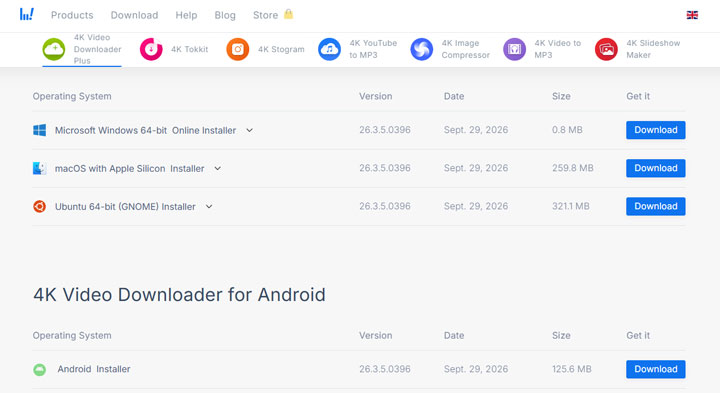
Task: Expand Microsoft Windows installer options chevron
Action: click(249, 130)
